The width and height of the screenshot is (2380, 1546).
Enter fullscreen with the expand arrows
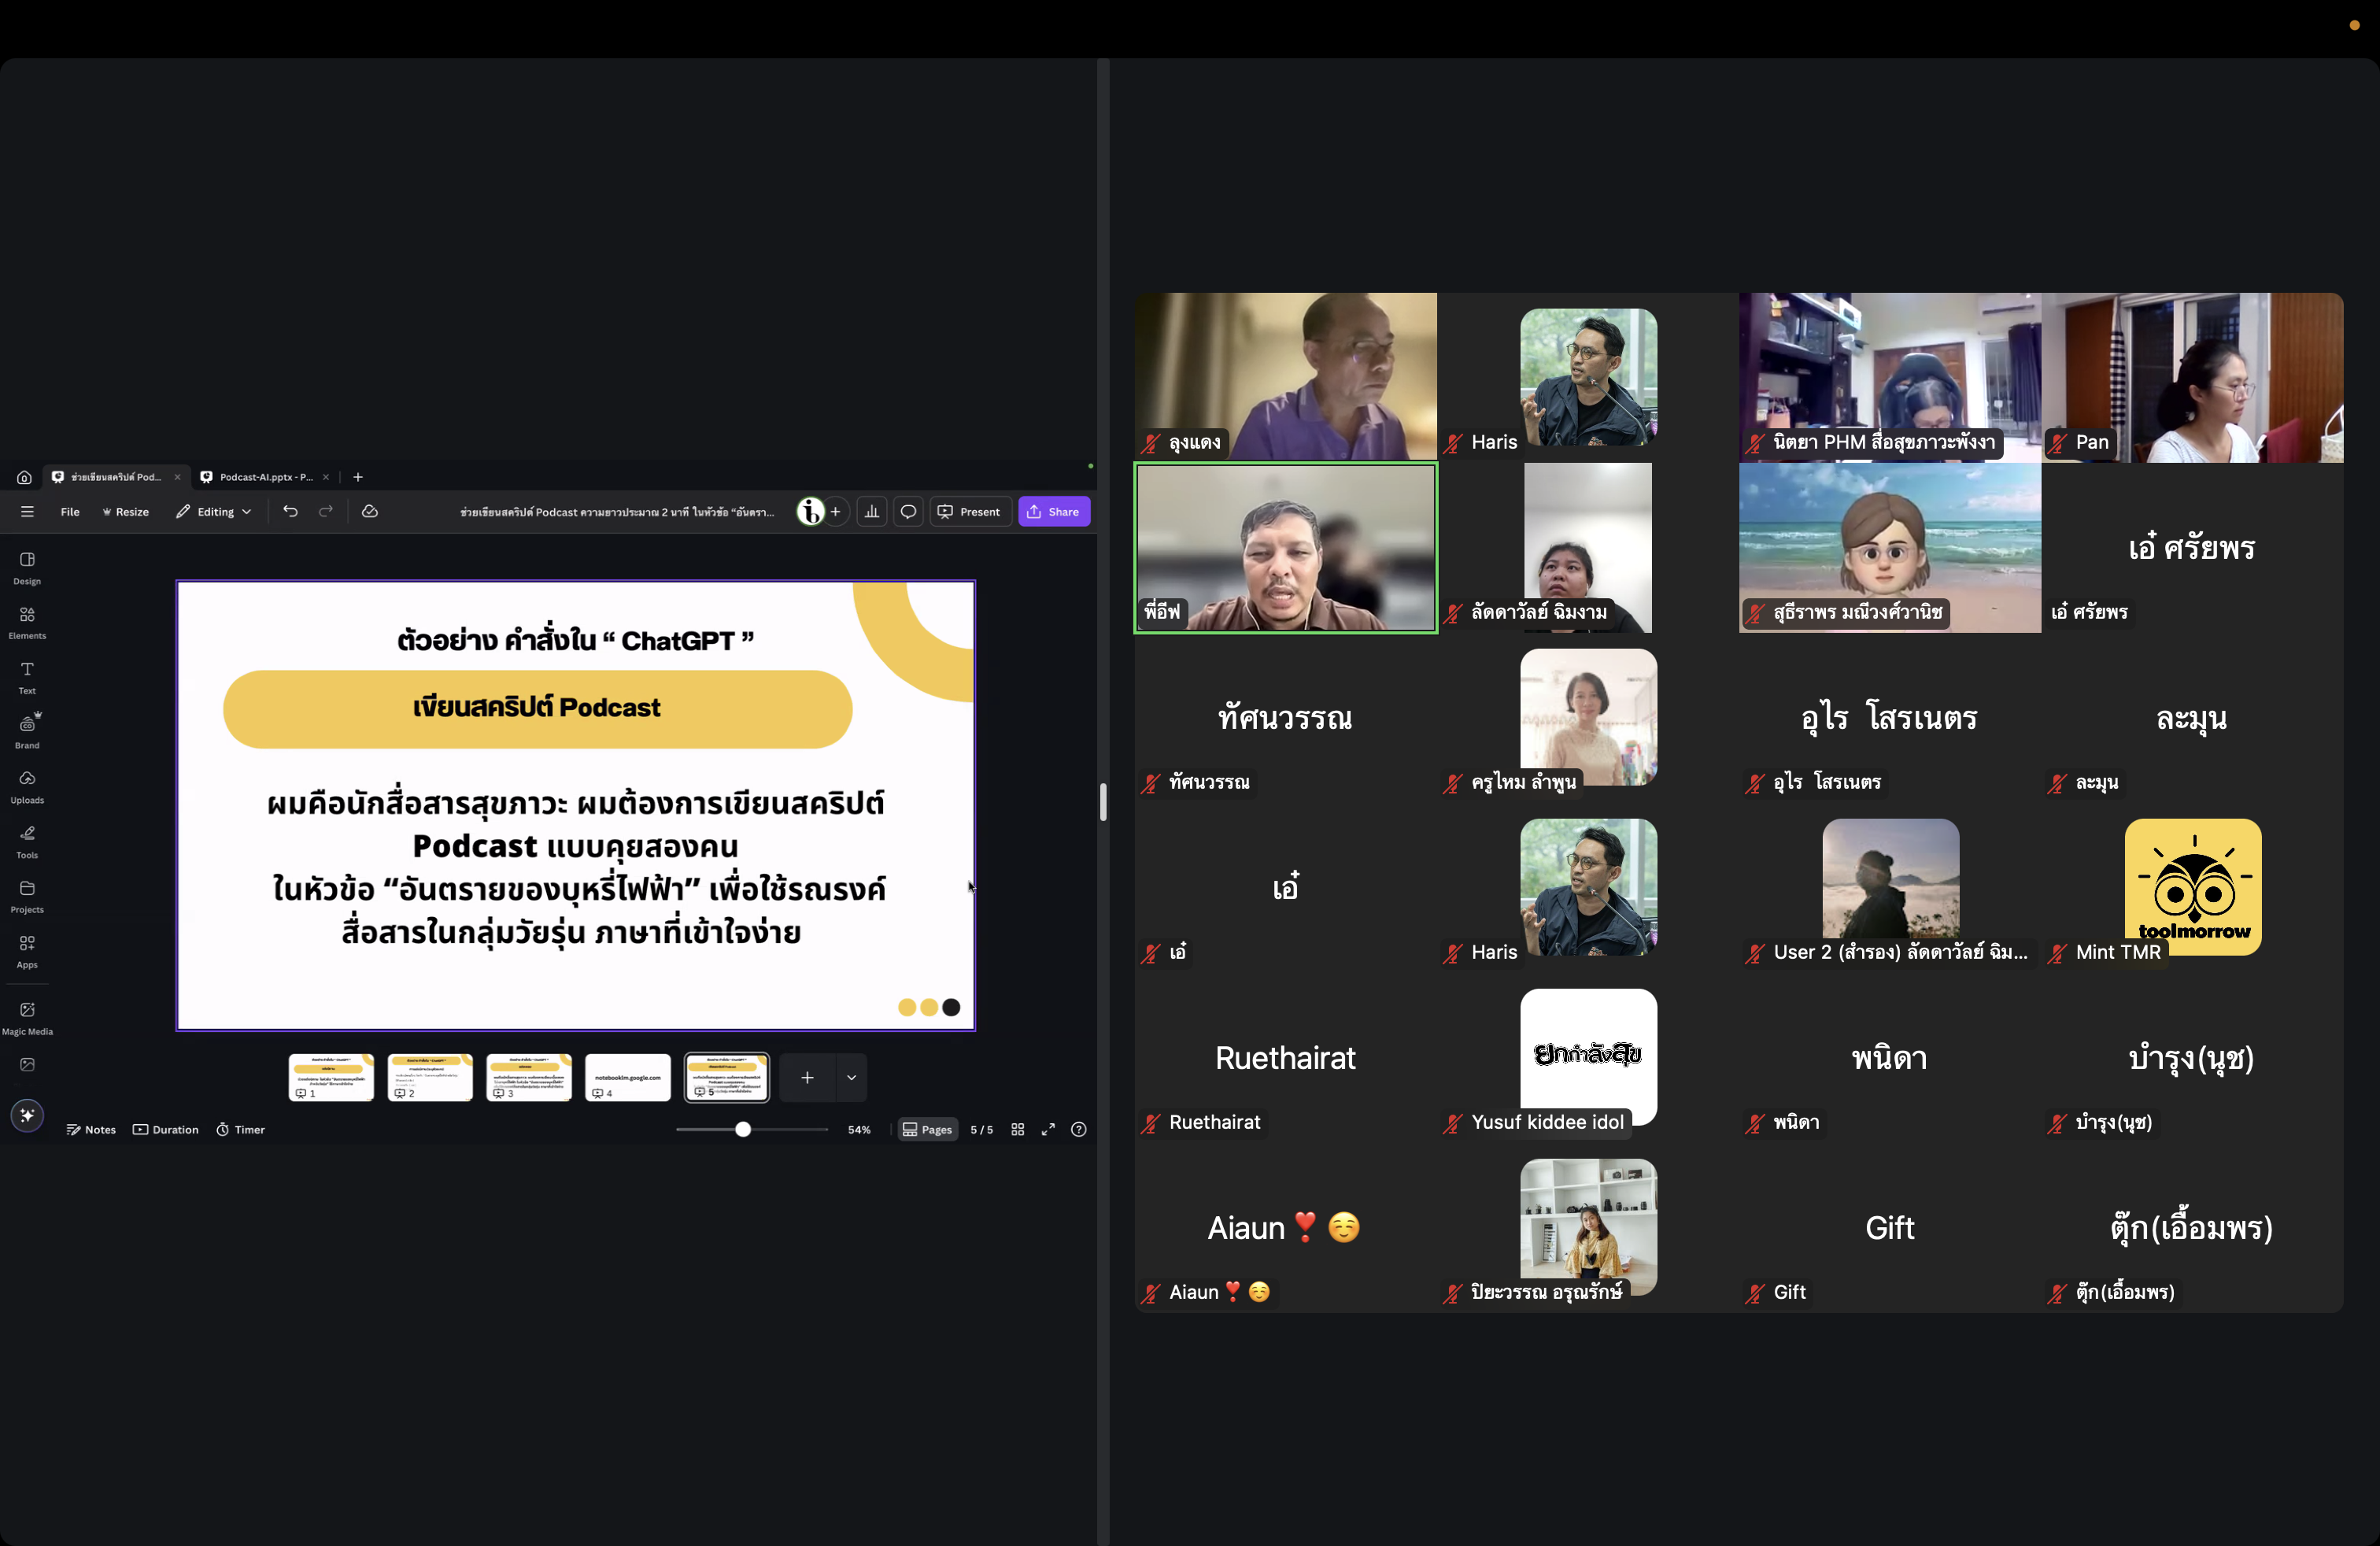[1048, 1129]
